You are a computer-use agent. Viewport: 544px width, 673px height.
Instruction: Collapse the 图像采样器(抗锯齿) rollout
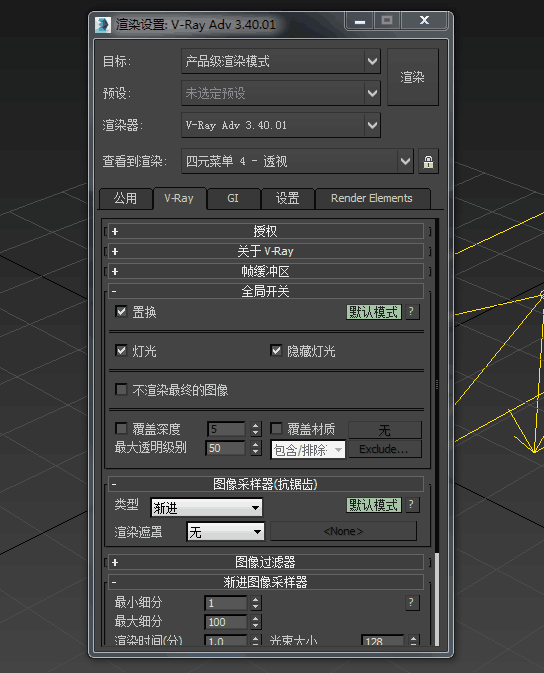coord(266,484)
